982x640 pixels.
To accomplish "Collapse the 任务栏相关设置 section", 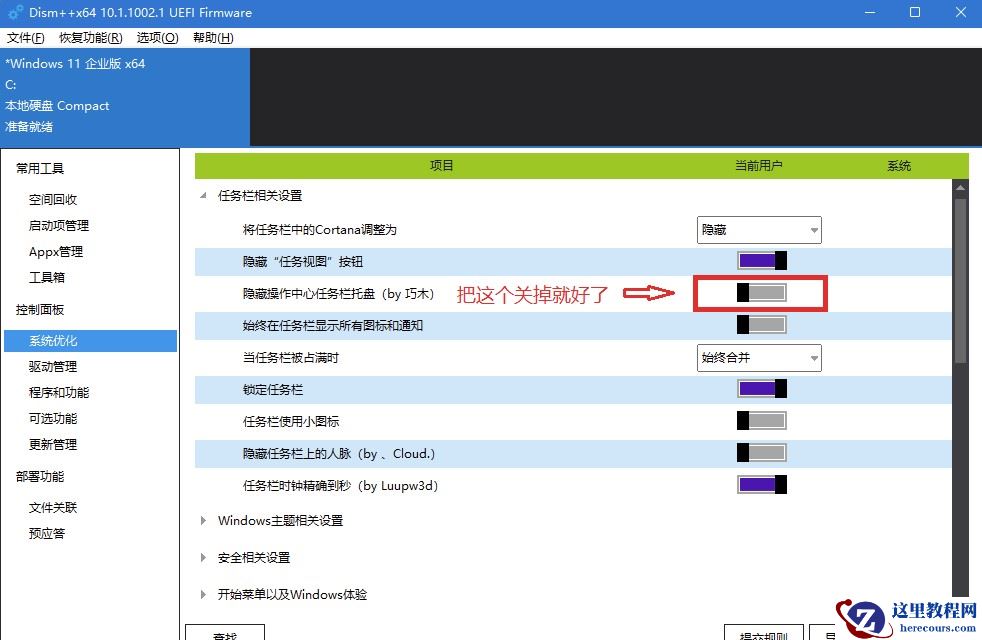I will (x=203, y=196).
